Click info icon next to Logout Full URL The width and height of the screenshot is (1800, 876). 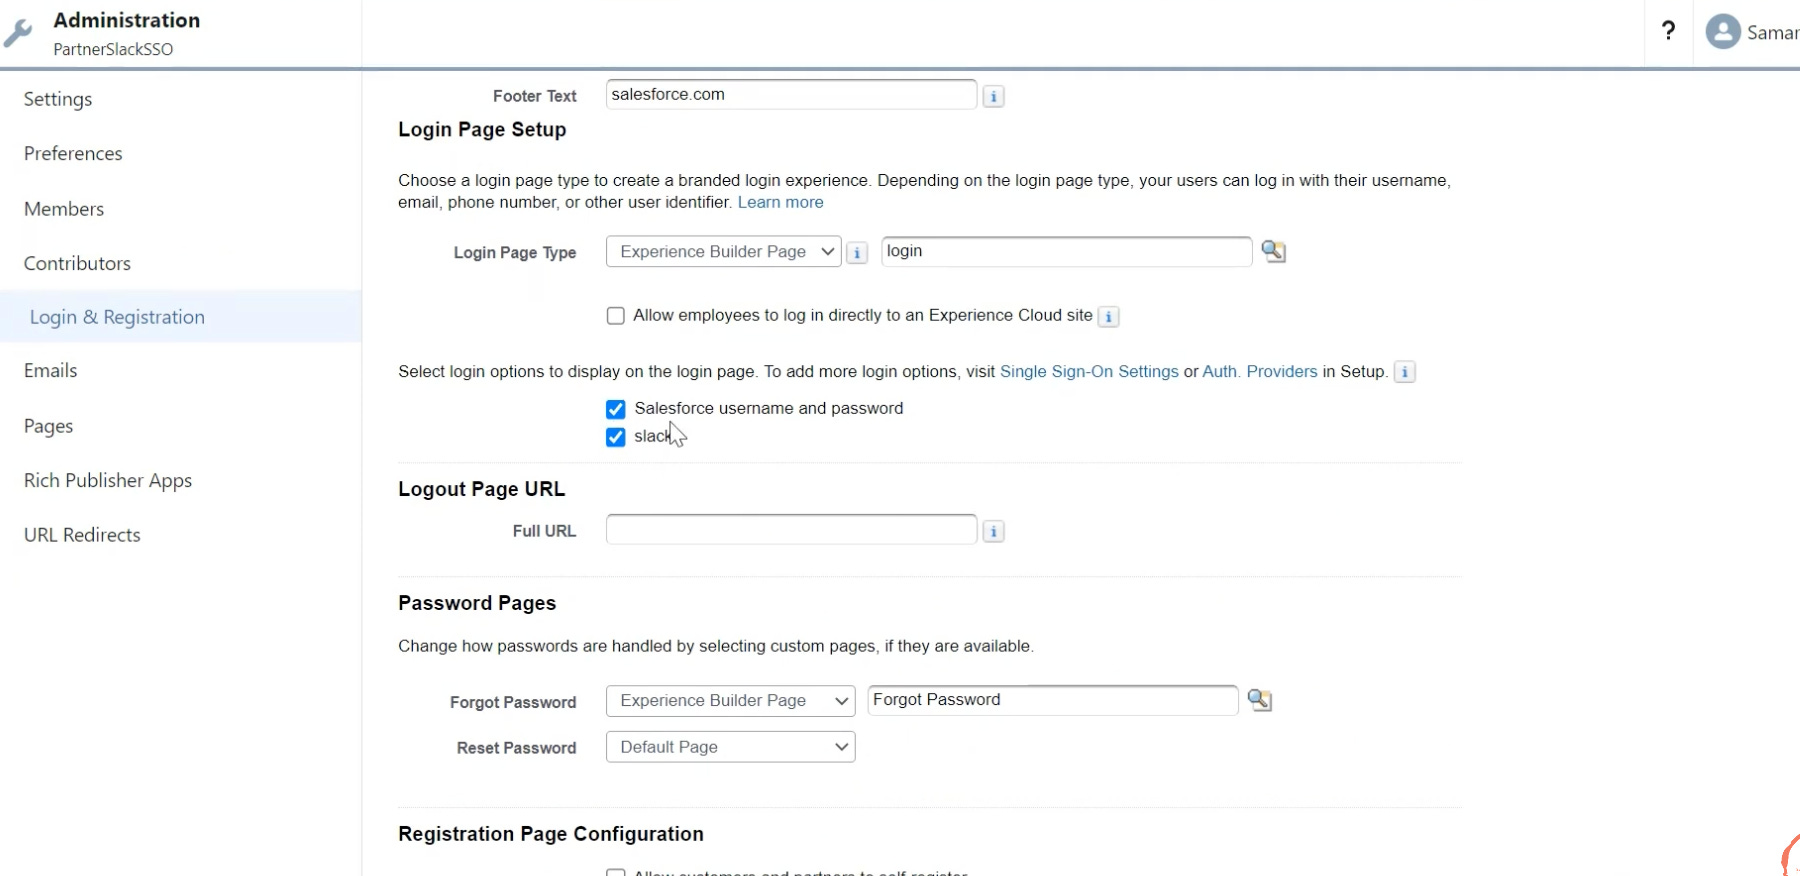tap(993, 531)
